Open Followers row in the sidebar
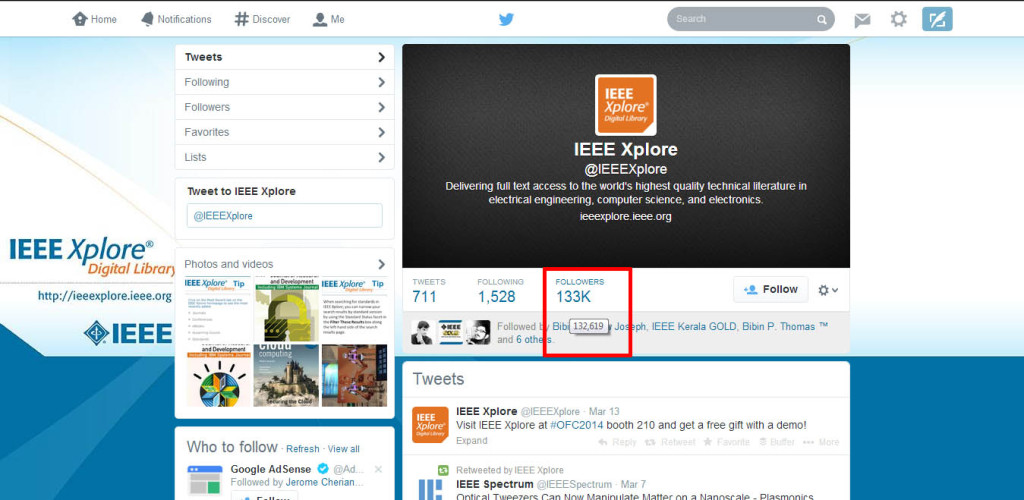The image size is (1024, 500). tap(285, 107)
